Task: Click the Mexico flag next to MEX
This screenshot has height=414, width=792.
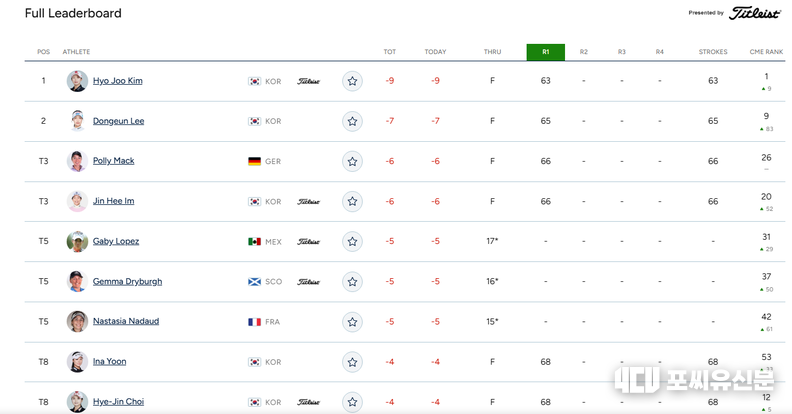Action: point(254,241)
